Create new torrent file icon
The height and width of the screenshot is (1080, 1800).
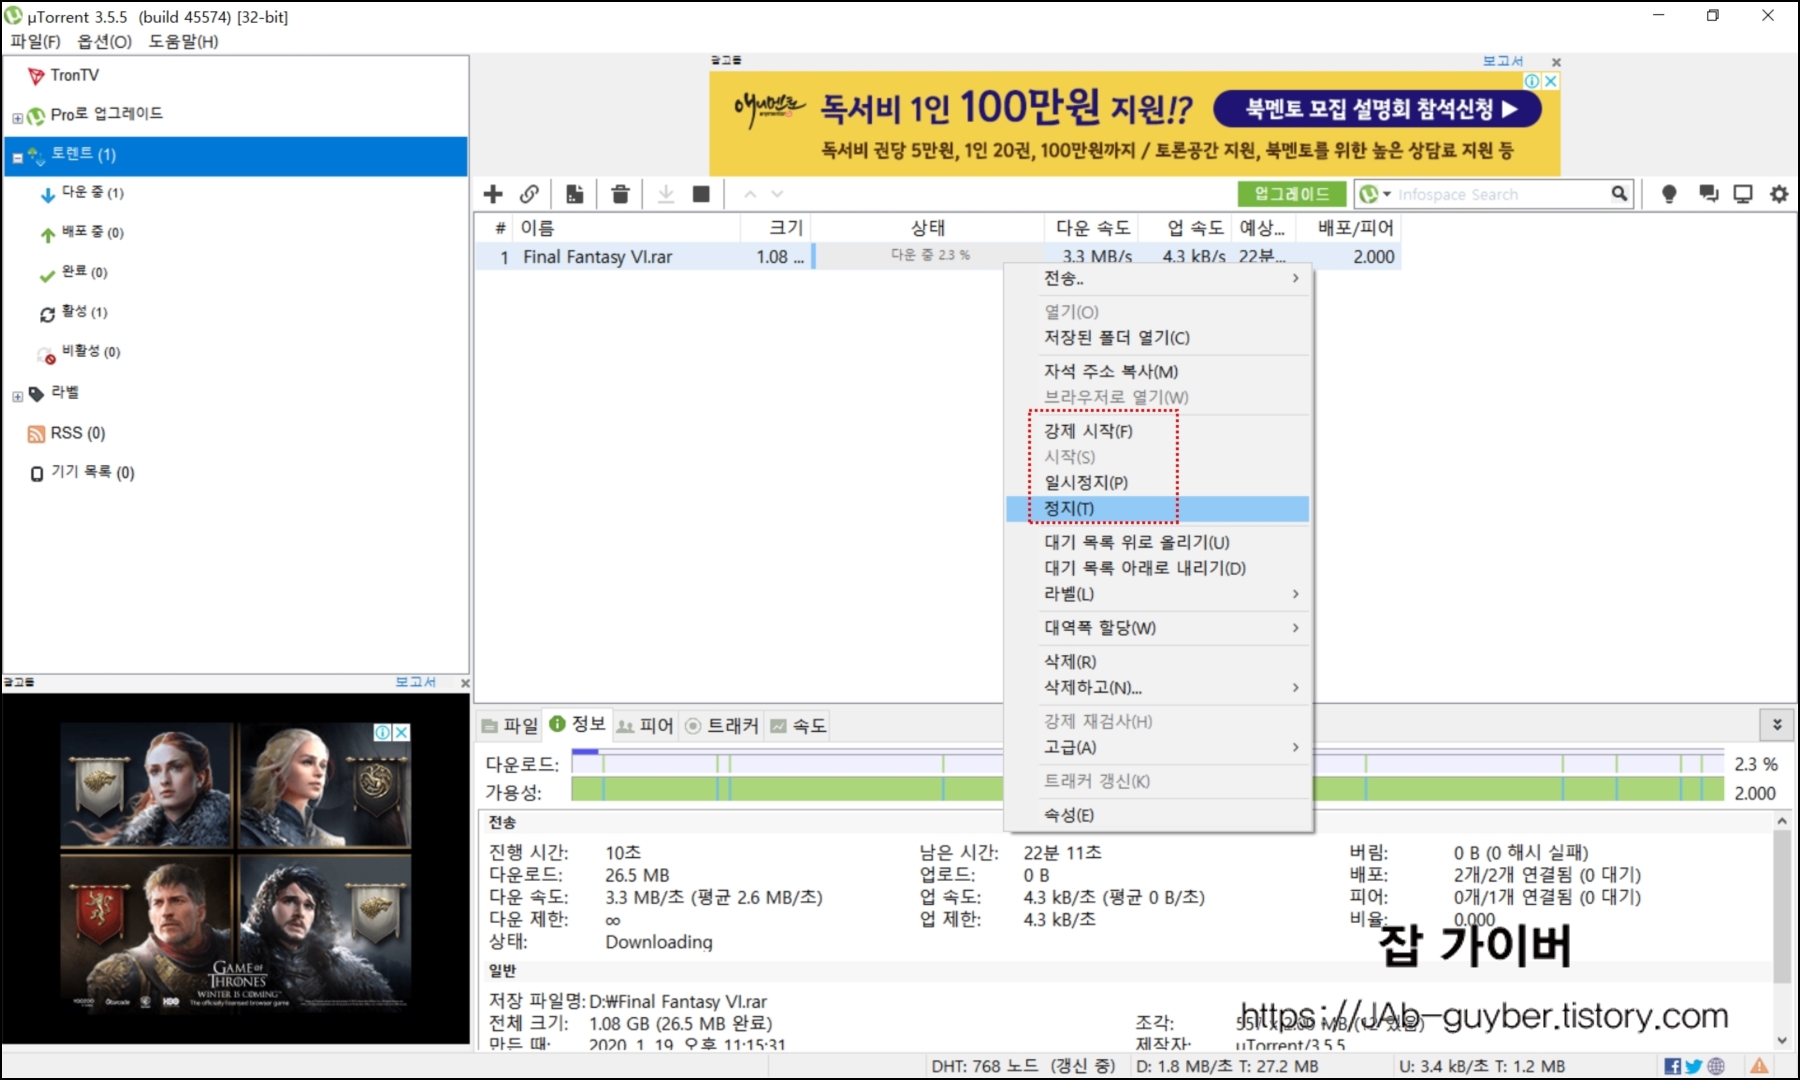tap(574, 194)
